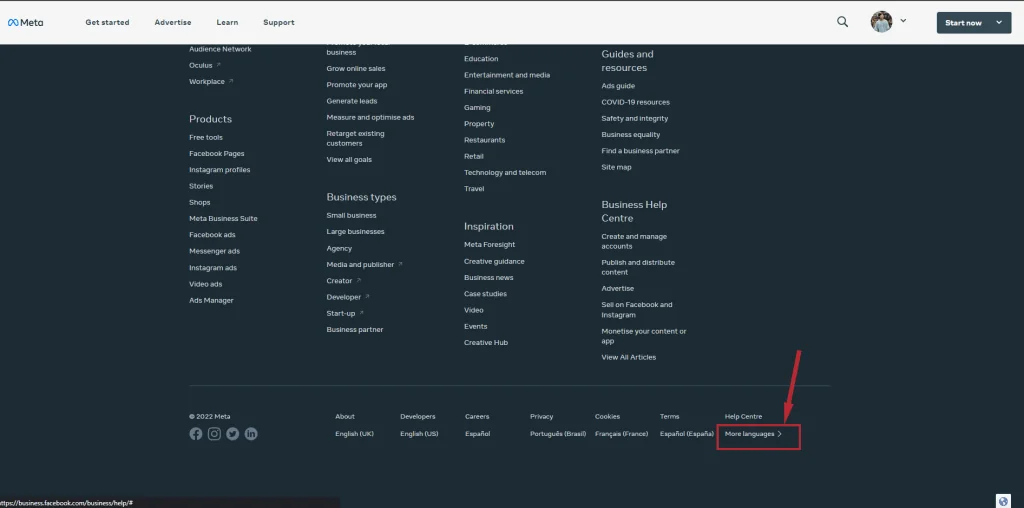
Task: Click Grow online sales link
Action: 356,69
